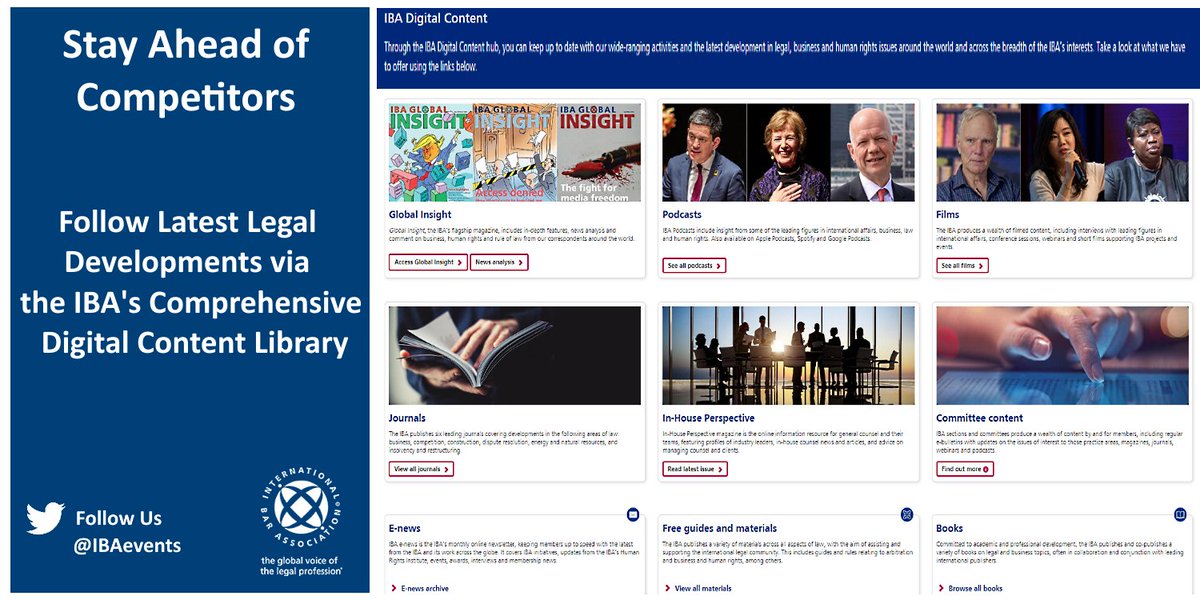Open the E-news archive link
The height and width of the screenshot is (600, 1200).
(x=420, y=589)
